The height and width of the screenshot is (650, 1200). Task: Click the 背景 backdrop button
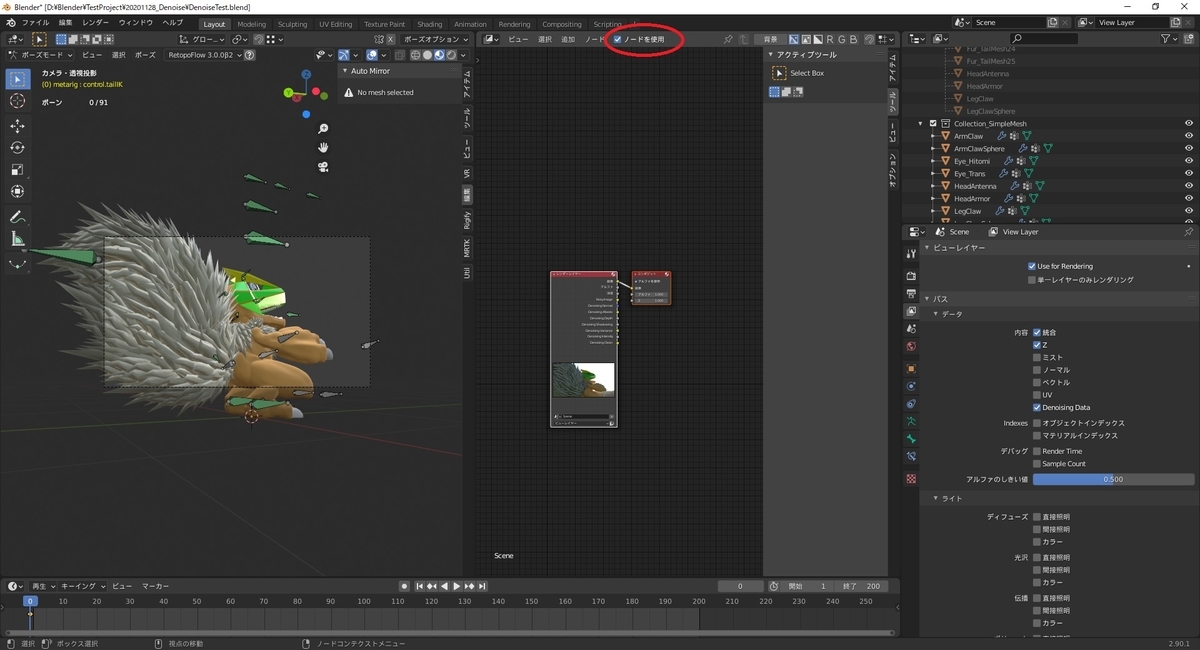(770, 39)
